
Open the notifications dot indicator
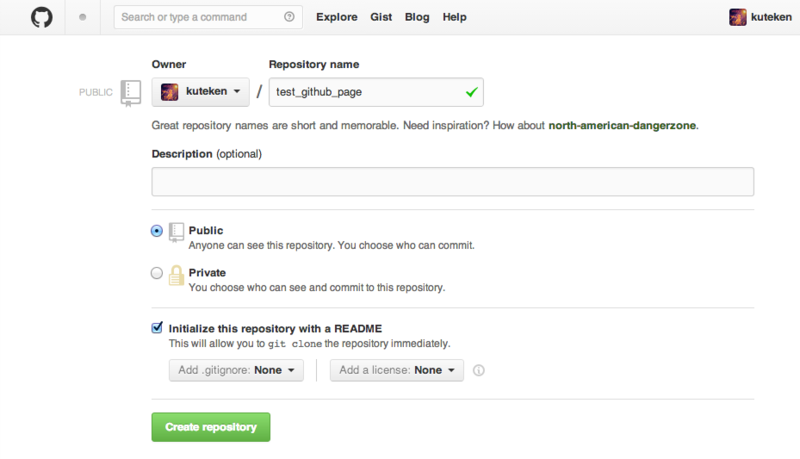pos(83,17)
